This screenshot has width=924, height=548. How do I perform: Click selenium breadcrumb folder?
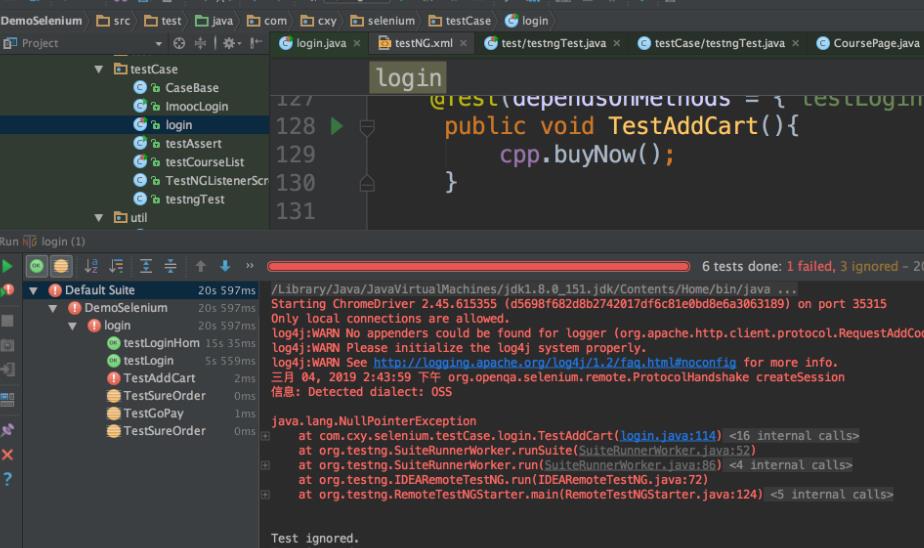coord(382,21)
